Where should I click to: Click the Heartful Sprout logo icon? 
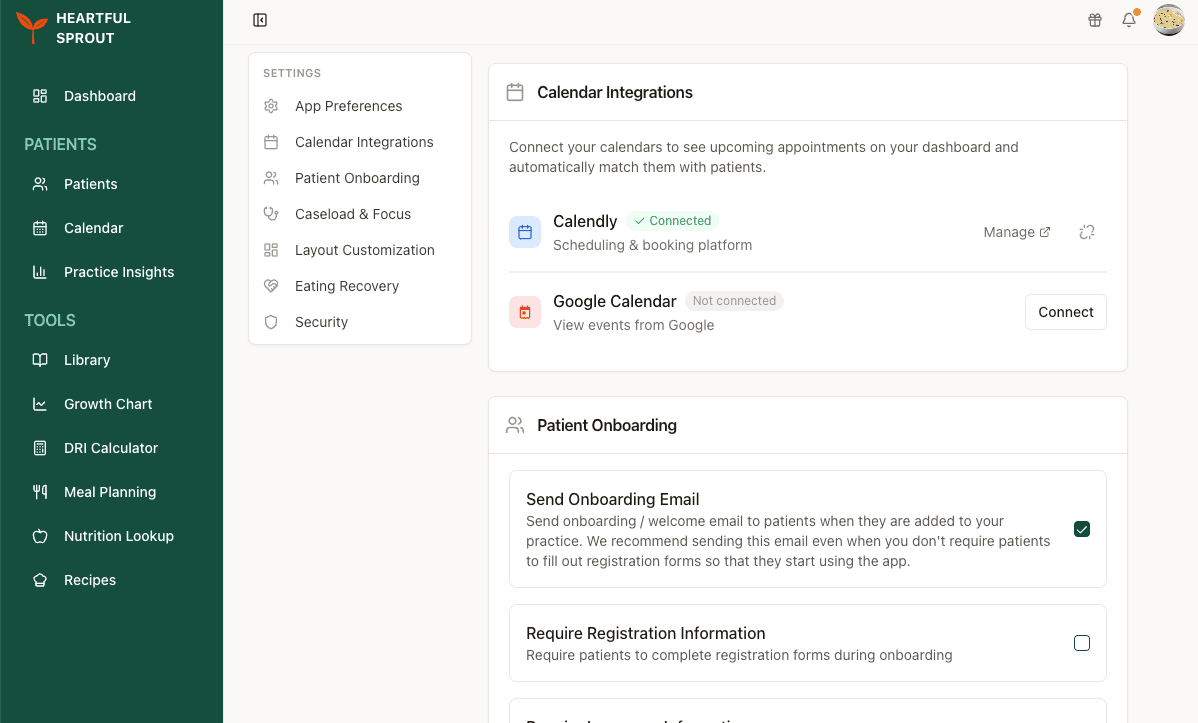click(31, 28)
